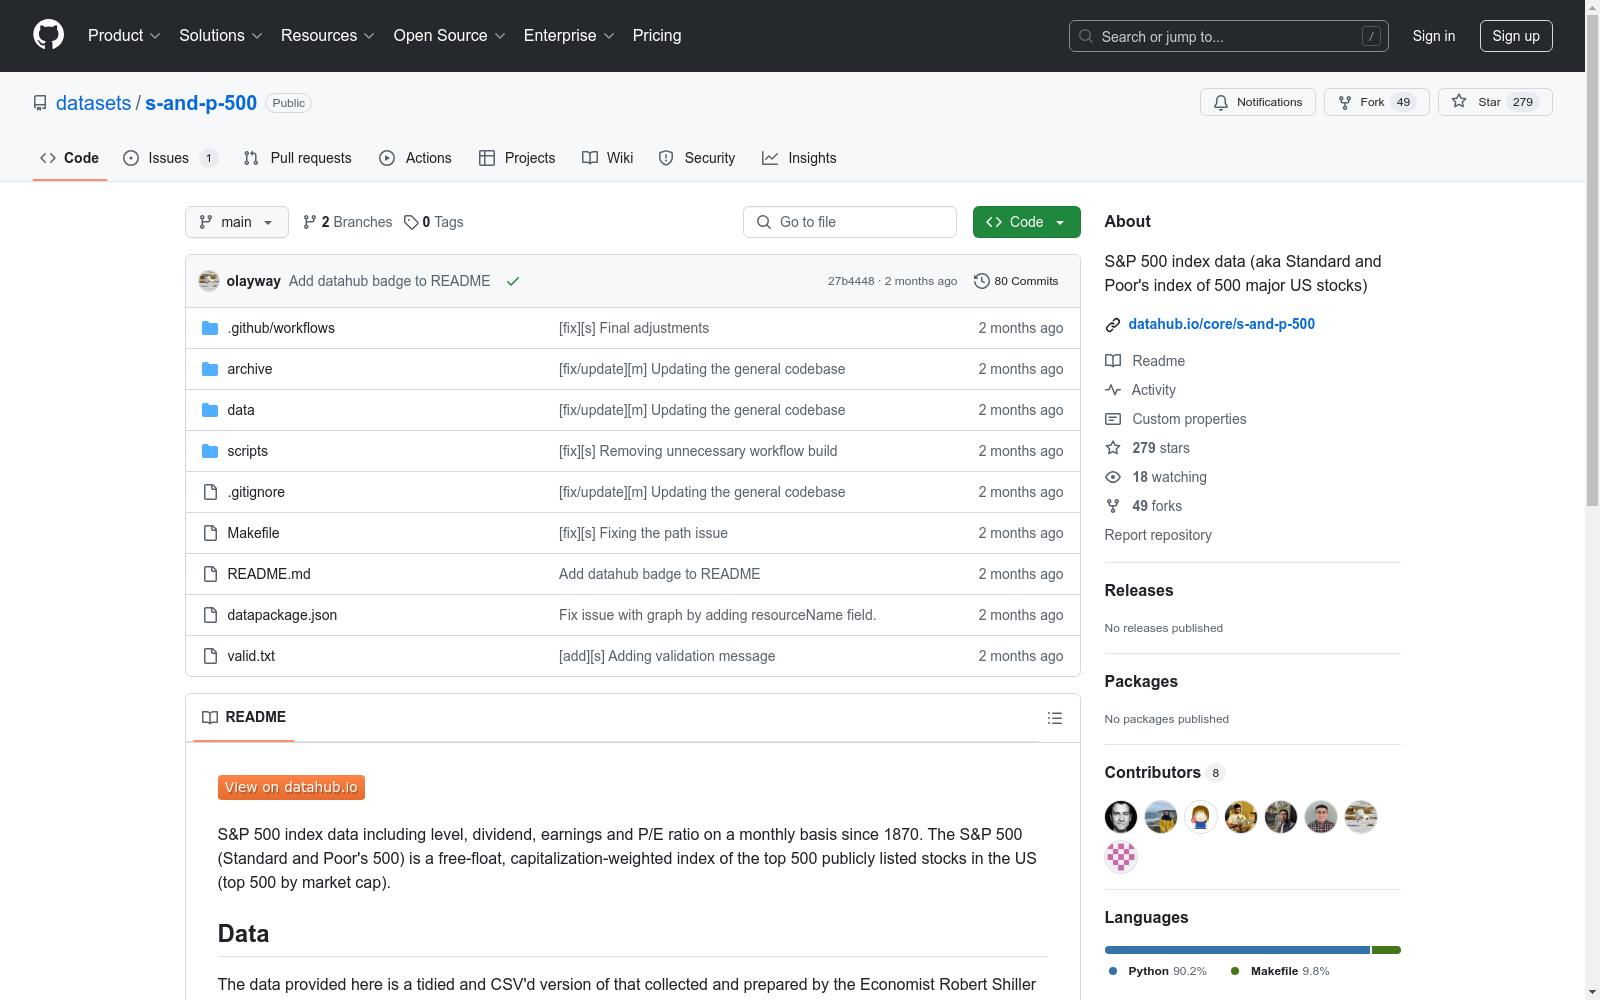The image size is (1600, 1000).
Task: Click the pink checkered contributor avatar
Action: tap(1121, 857)
